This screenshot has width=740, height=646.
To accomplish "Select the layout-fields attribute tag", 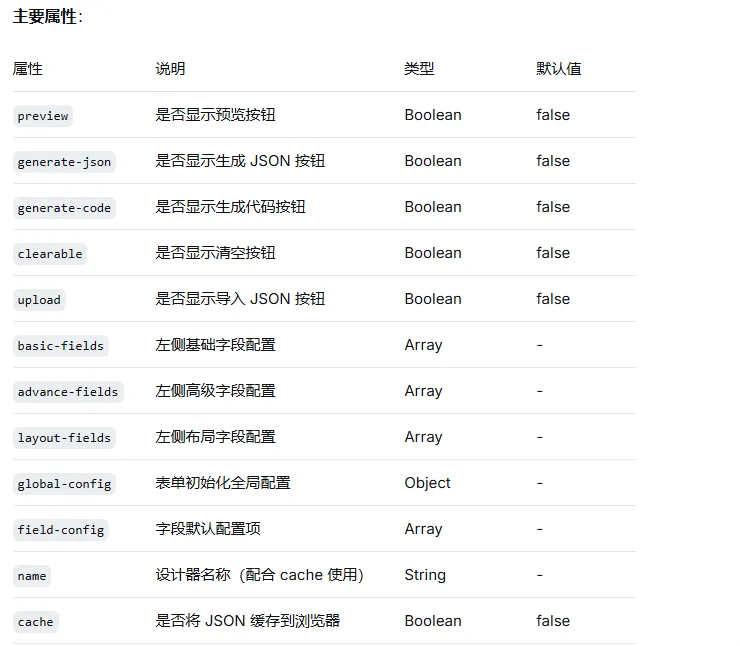I will (64, 438).
